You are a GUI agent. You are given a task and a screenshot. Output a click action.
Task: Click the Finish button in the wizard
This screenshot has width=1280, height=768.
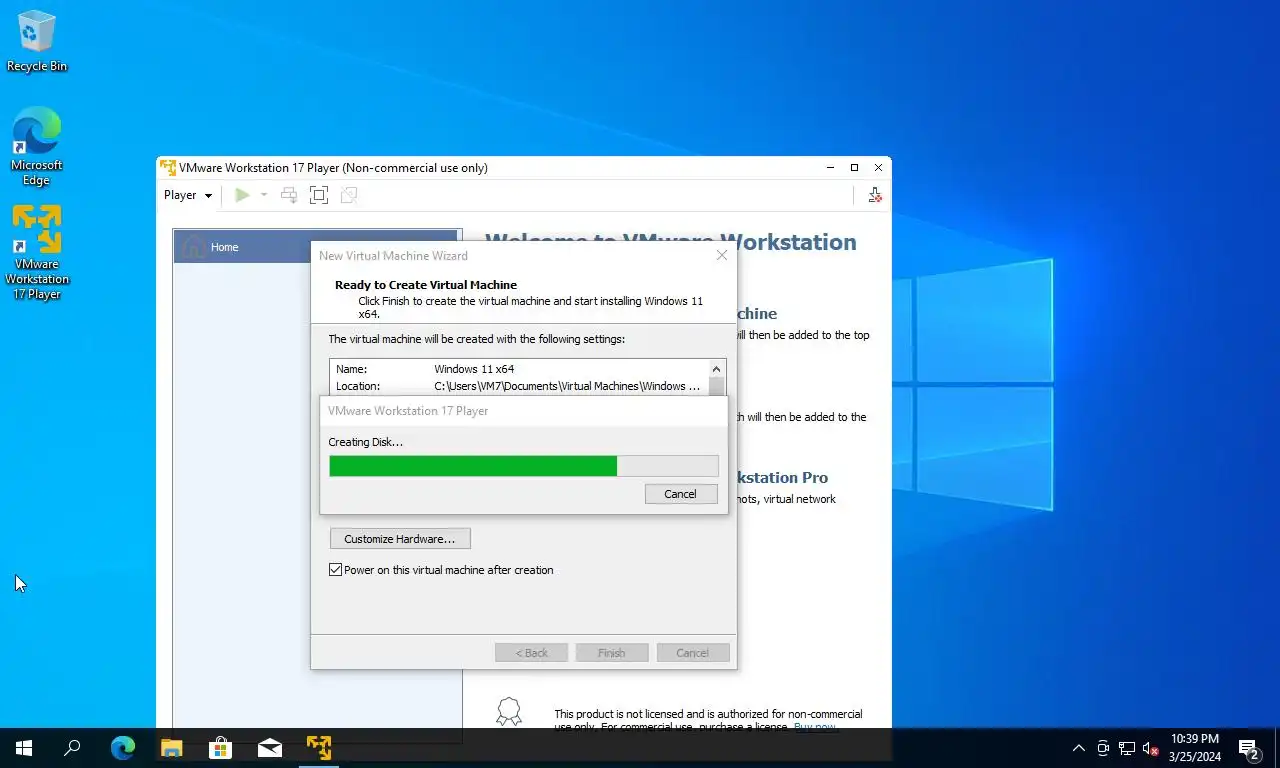tap(611, 653)
